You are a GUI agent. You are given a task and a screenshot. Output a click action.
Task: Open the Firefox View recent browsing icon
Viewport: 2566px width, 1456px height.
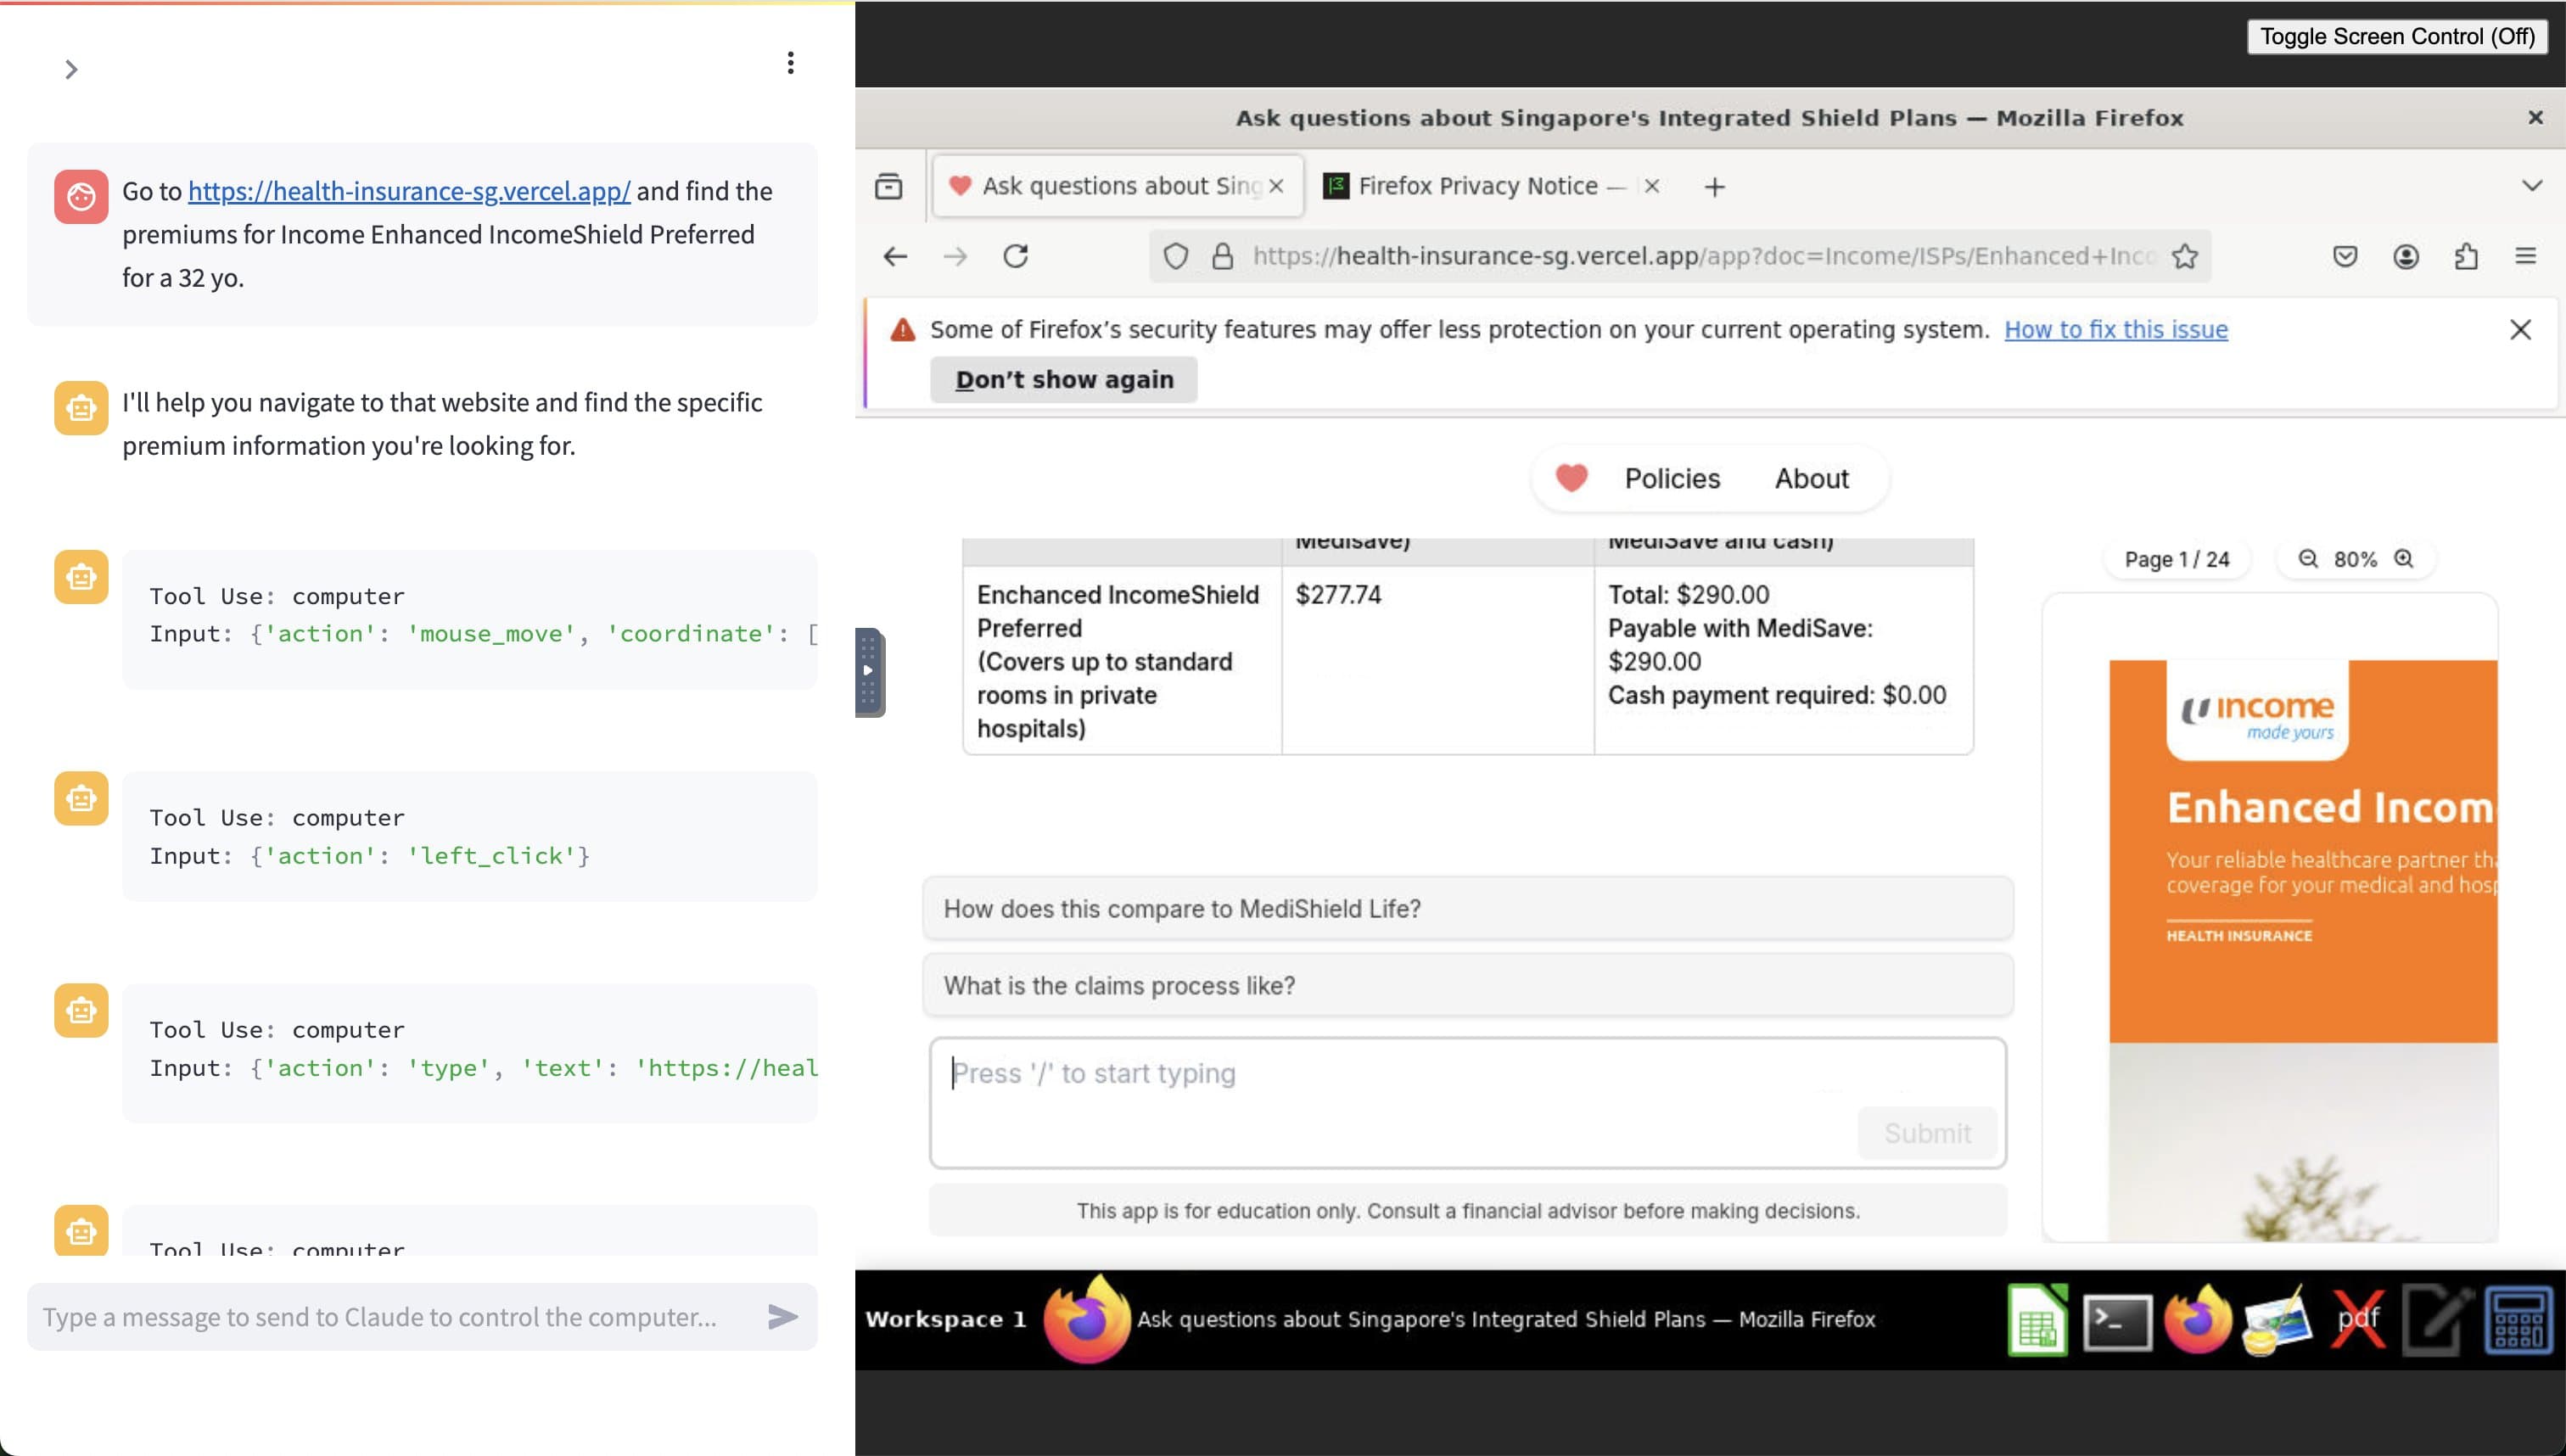pyautogui.click(x=888, y=186)
